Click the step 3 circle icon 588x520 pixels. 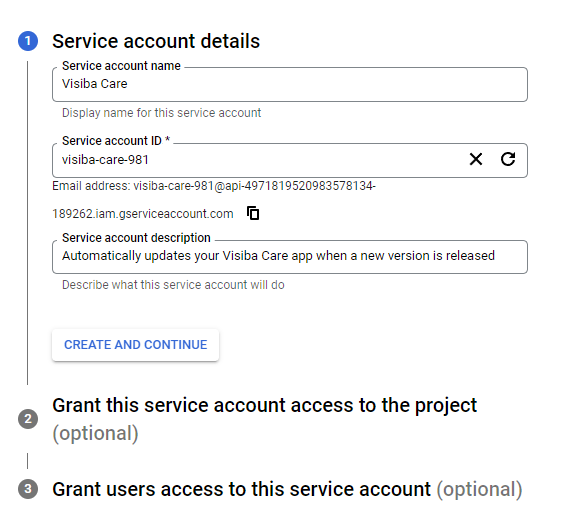click(28, 489)
